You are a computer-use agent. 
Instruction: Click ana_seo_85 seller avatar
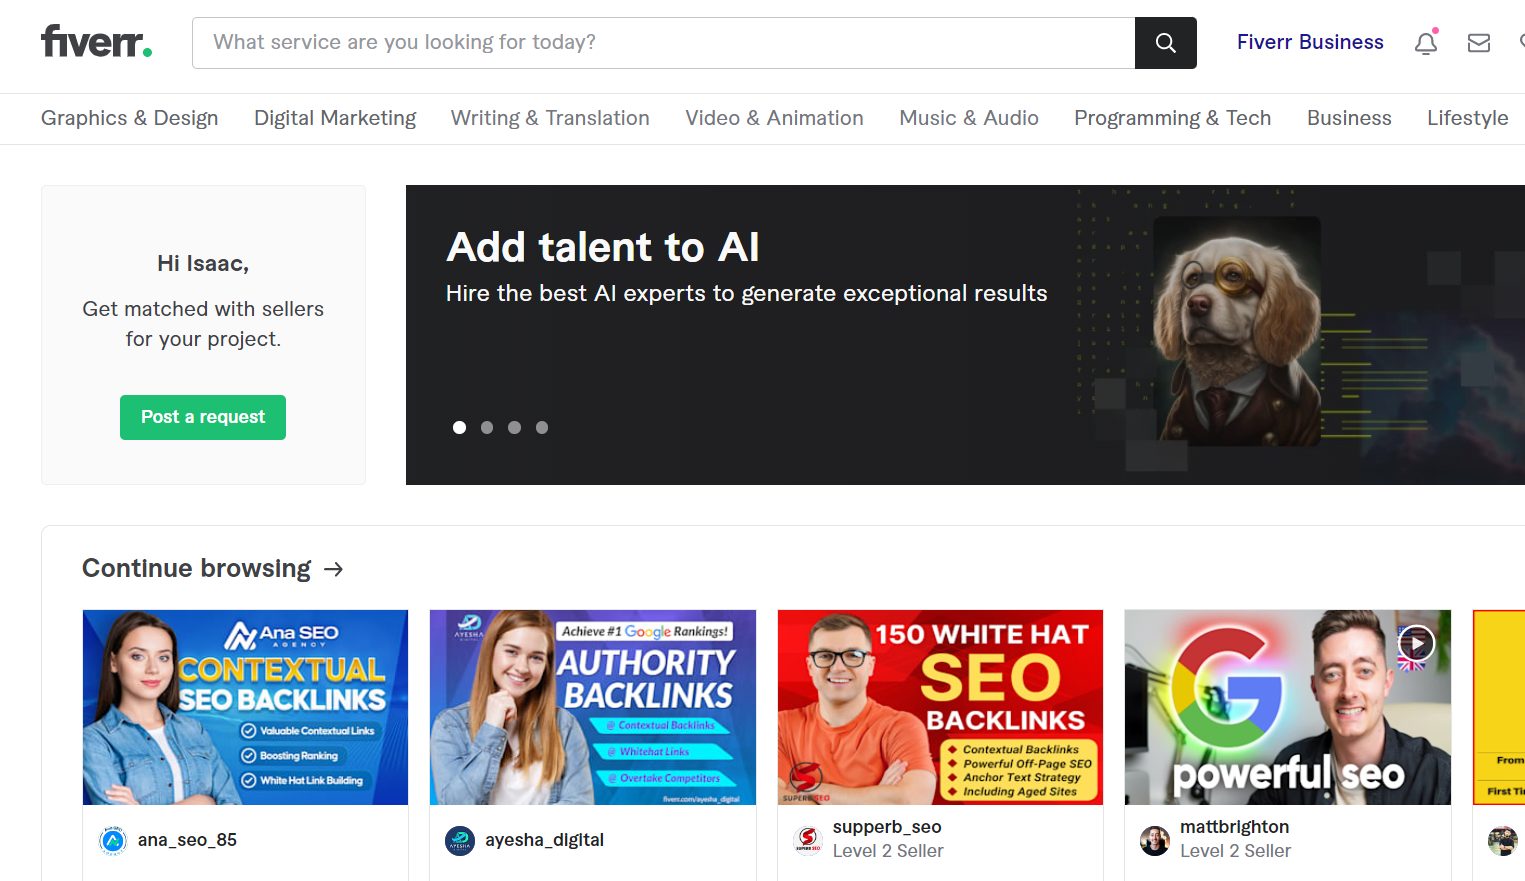113,840
